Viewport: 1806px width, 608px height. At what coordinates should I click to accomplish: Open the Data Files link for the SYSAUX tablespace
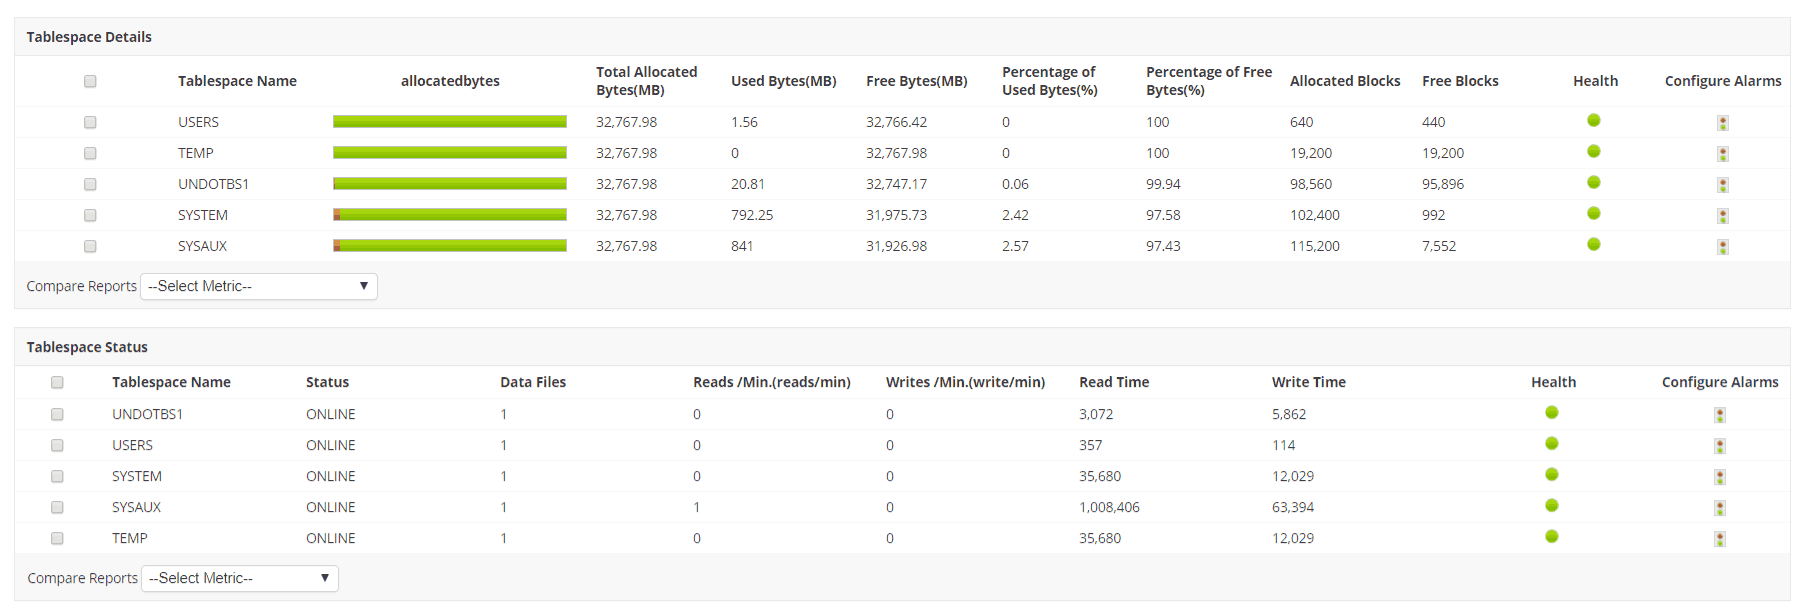coord(504,507)
